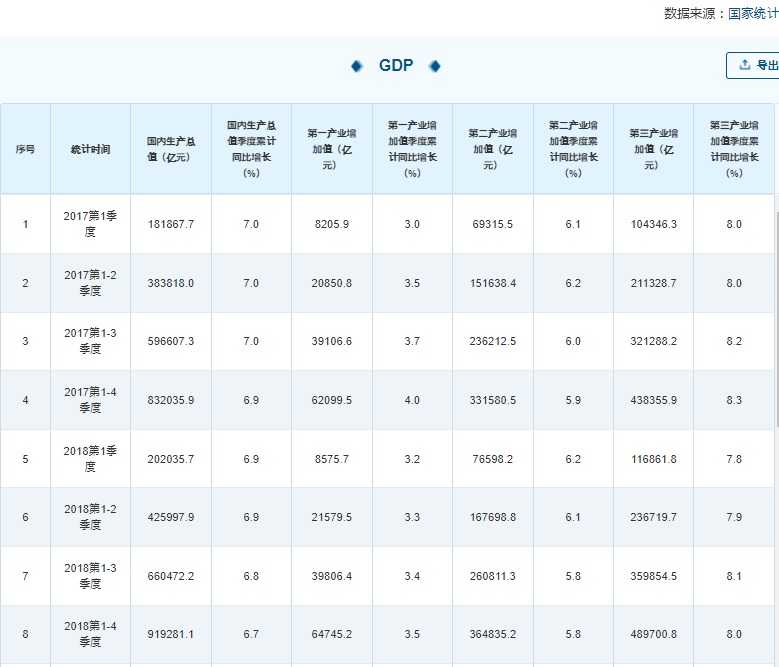Select row number 7 in 序号 column
This screenshot has height=667, width=779.
(x=25, y=576)
